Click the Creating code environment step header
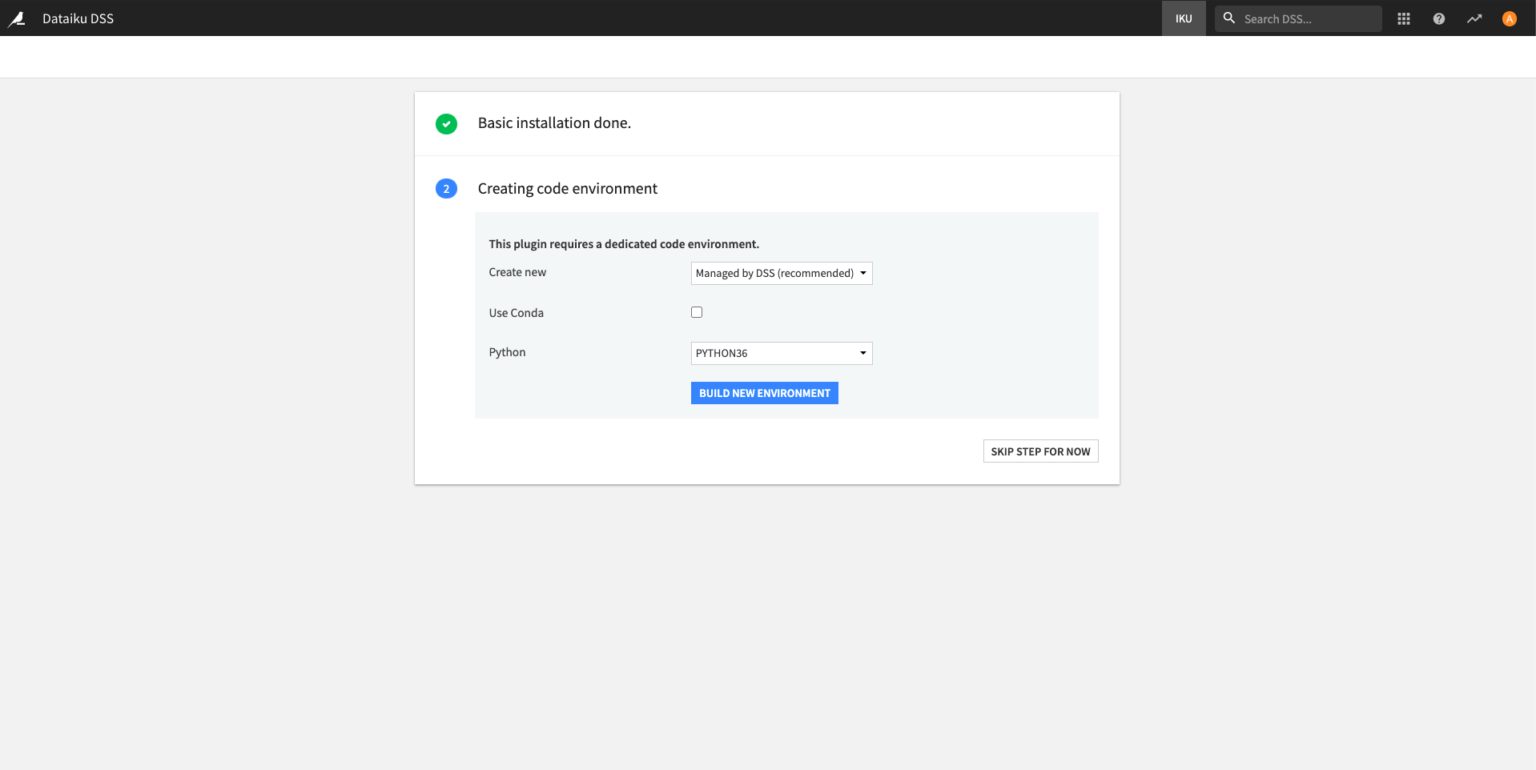This screenshot has width=1536, height=770. [x=567, y=188]
